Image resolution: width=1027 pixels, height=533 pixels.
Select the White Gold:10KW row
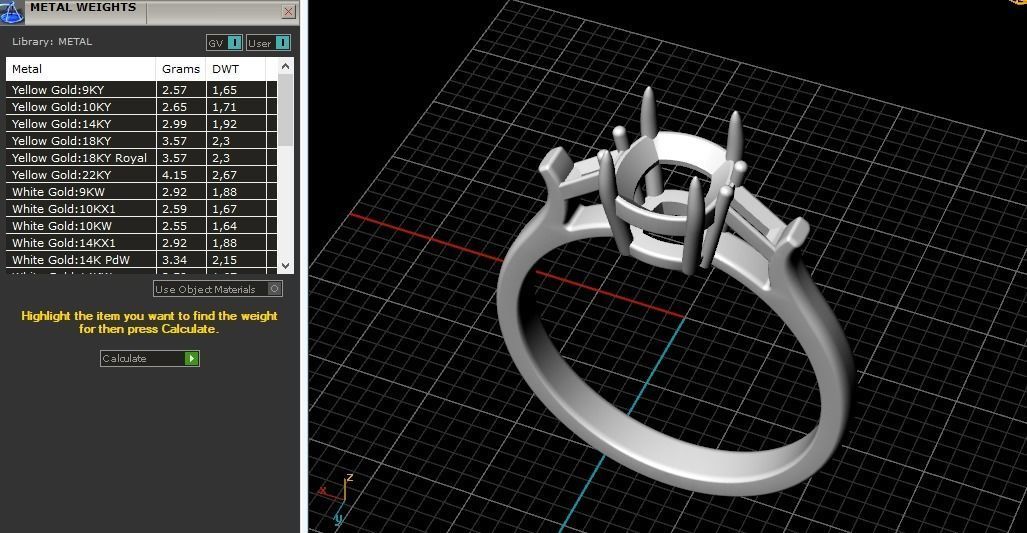coord(141,226)
